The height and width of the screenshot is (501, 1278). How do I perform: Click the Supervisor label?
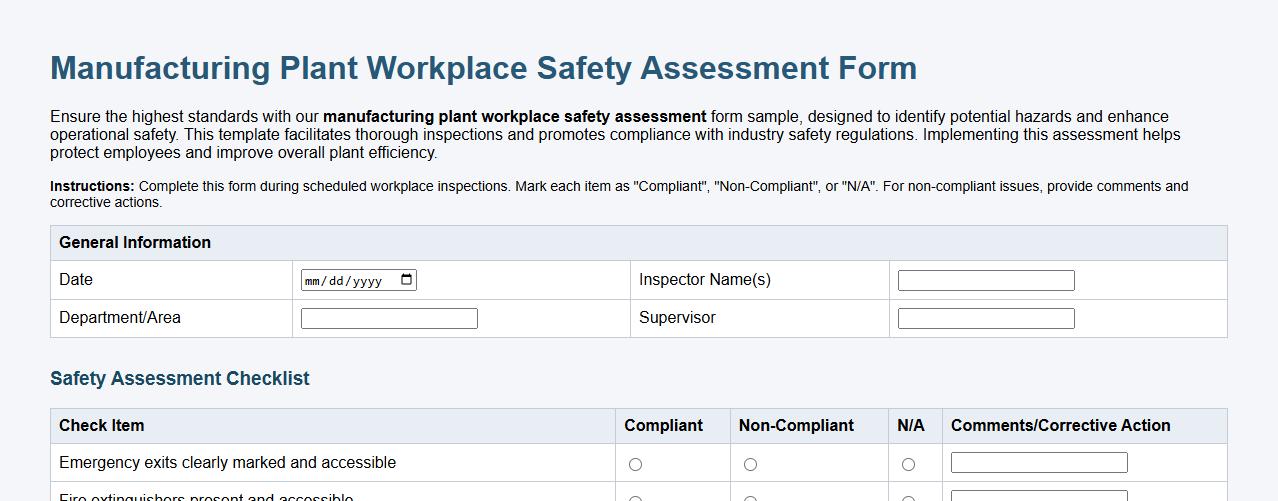click(x=677, y=318)
